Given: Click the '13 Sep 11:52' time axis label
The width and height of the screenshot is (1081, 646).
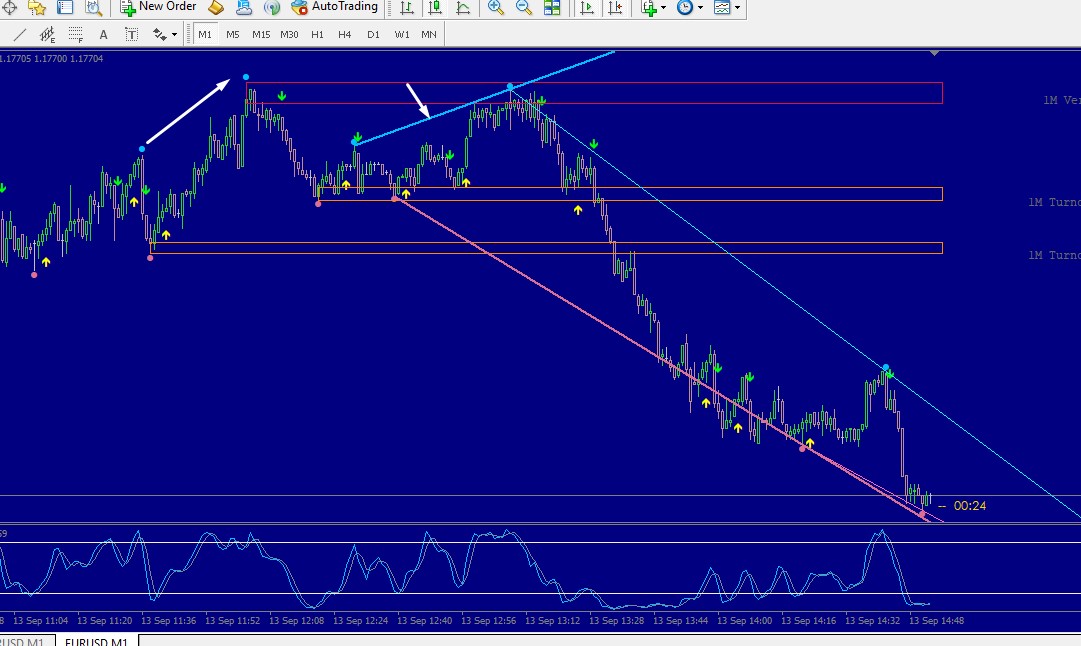Looking at the screenshot, I should click(232, 620).
